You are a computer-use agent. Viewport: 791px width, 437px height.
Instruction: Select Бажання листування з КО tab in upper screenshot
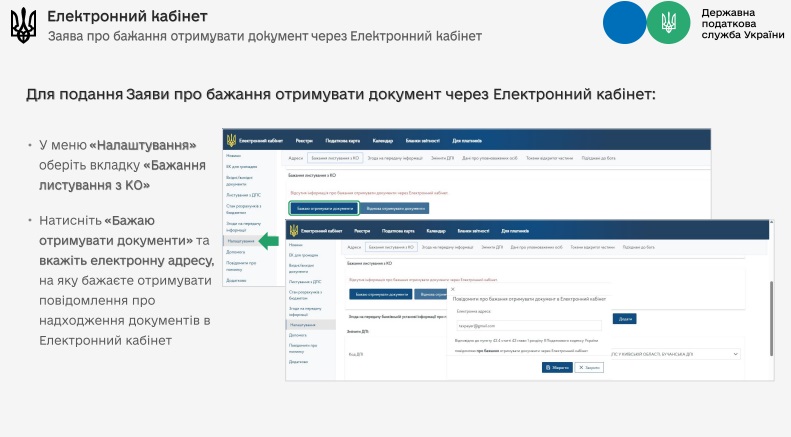(335, 158)
